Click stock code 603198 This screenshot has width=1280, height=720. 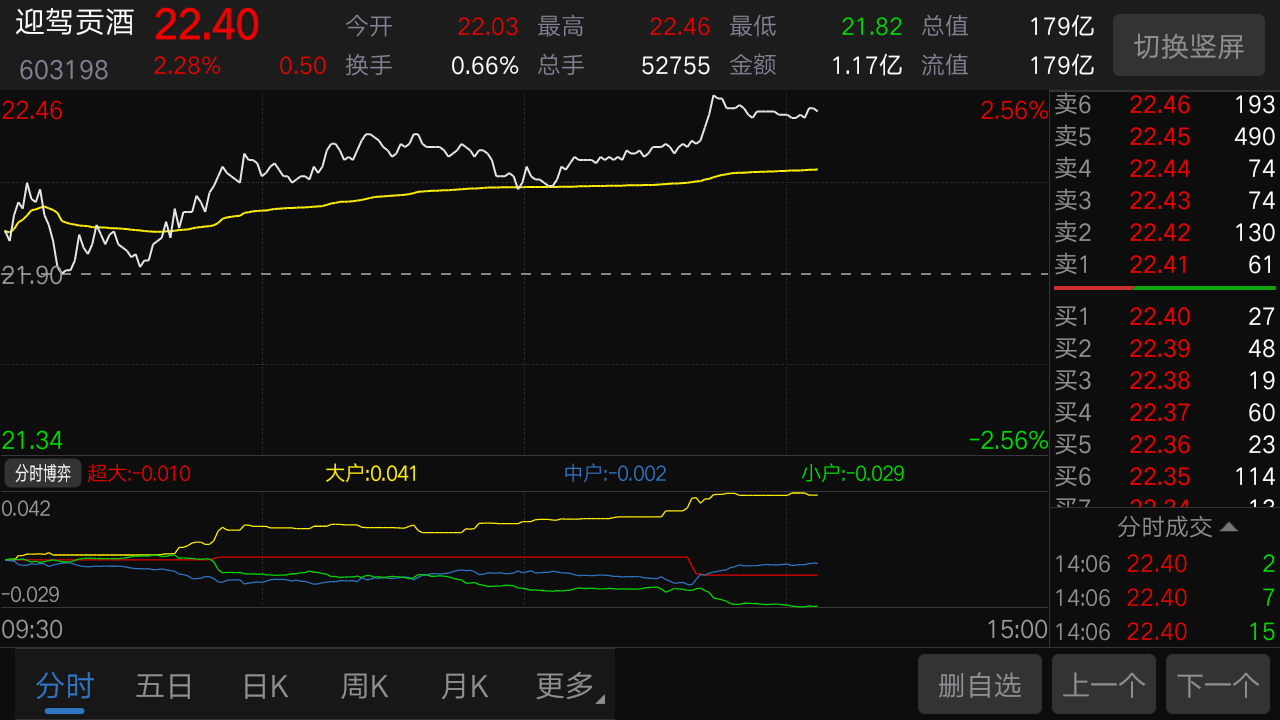click(64, 70)
